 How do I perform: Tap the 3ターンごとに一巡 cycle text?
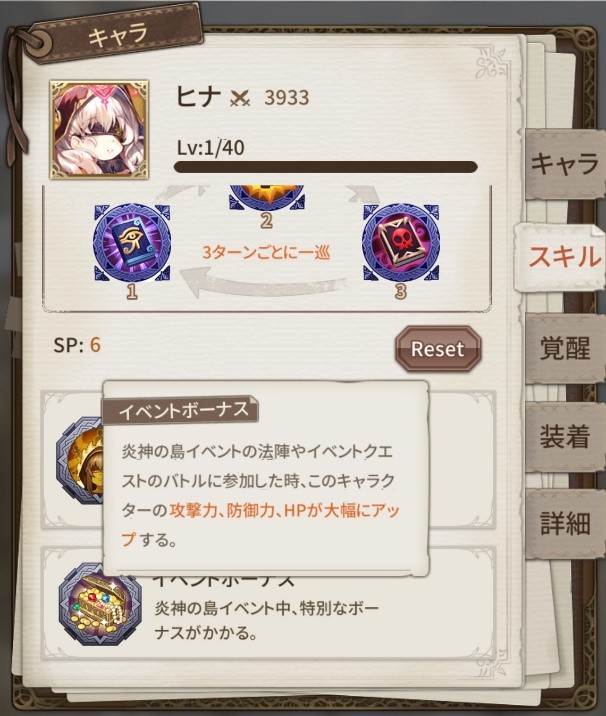(266, 253)
